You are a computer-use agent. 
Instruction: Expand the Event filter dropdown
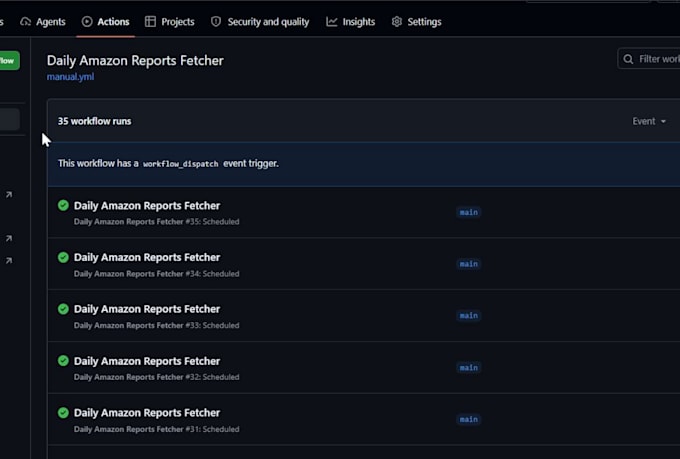point(649,121)
